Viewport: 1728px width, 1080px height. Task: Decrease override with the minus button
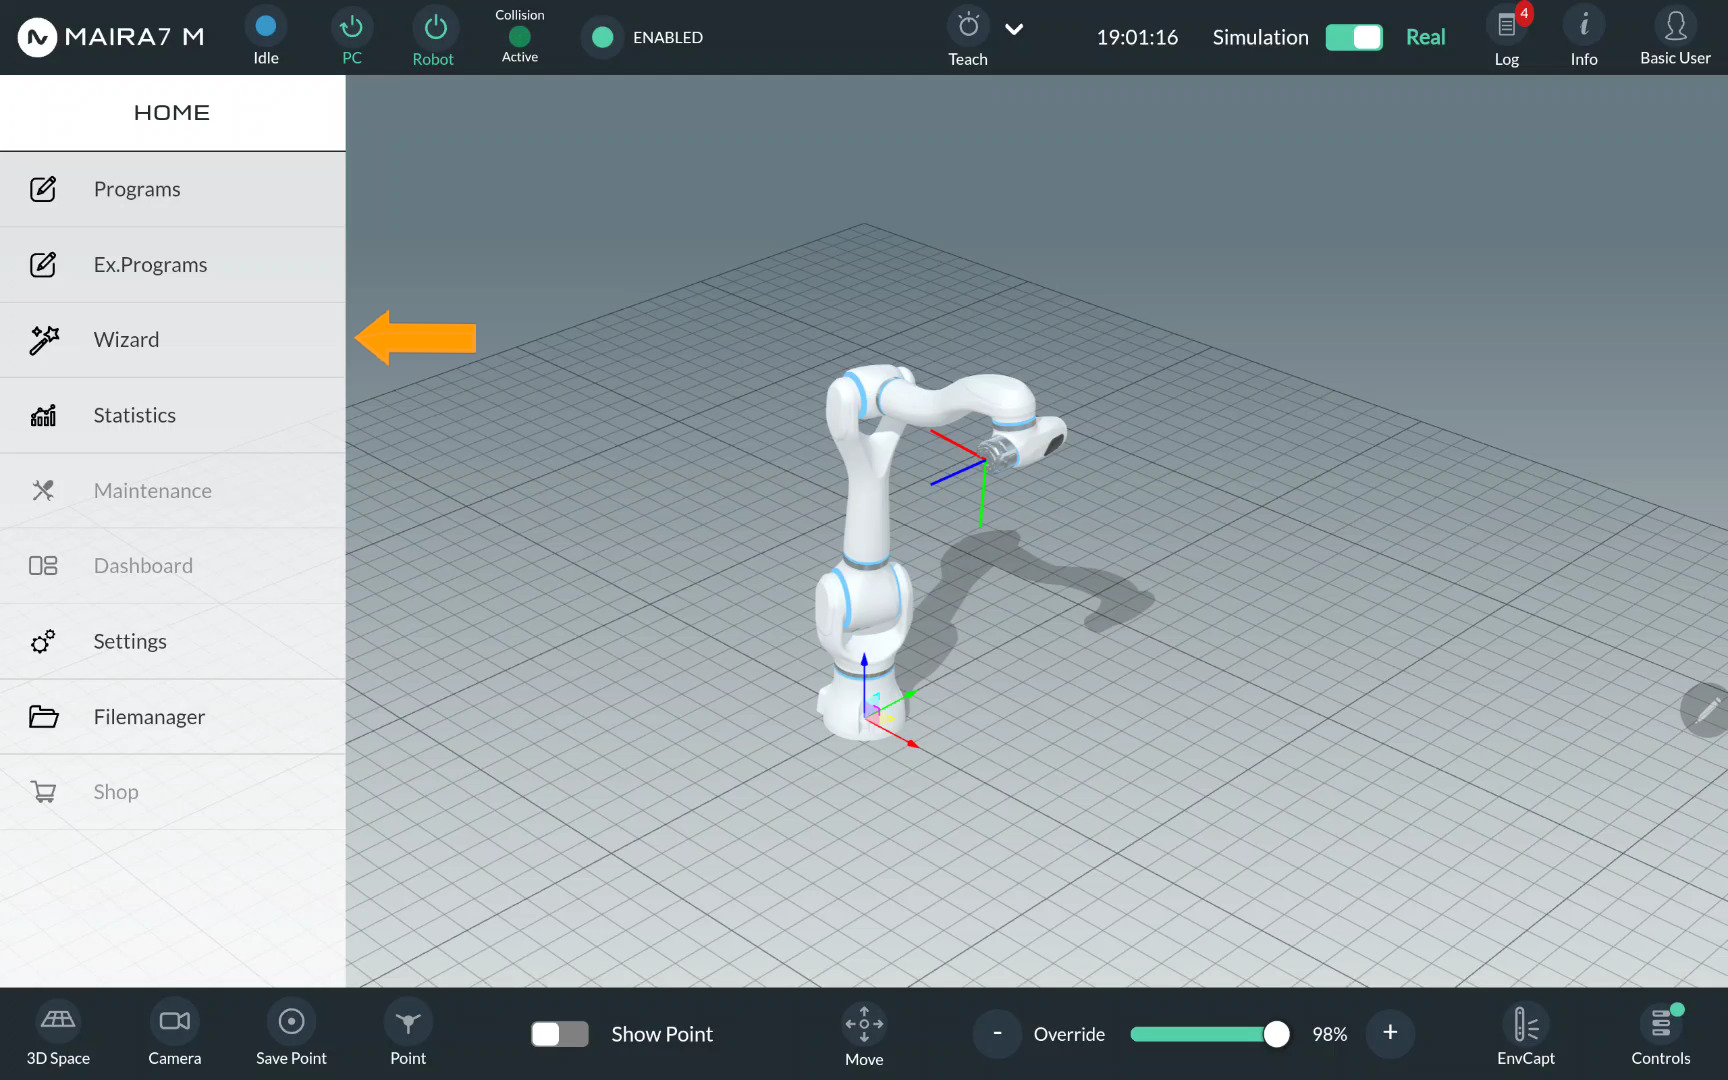point(997,1033)
